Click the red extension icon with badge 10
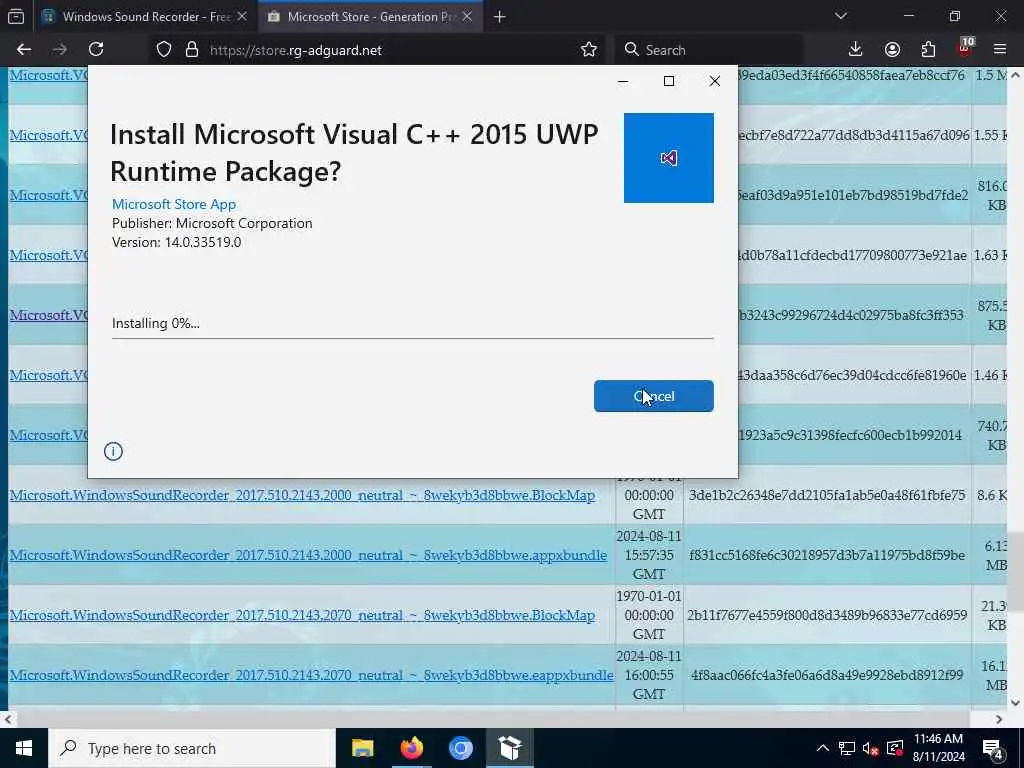The width and height of the screenshot is (1024, 768). click(x=965, y=48)
